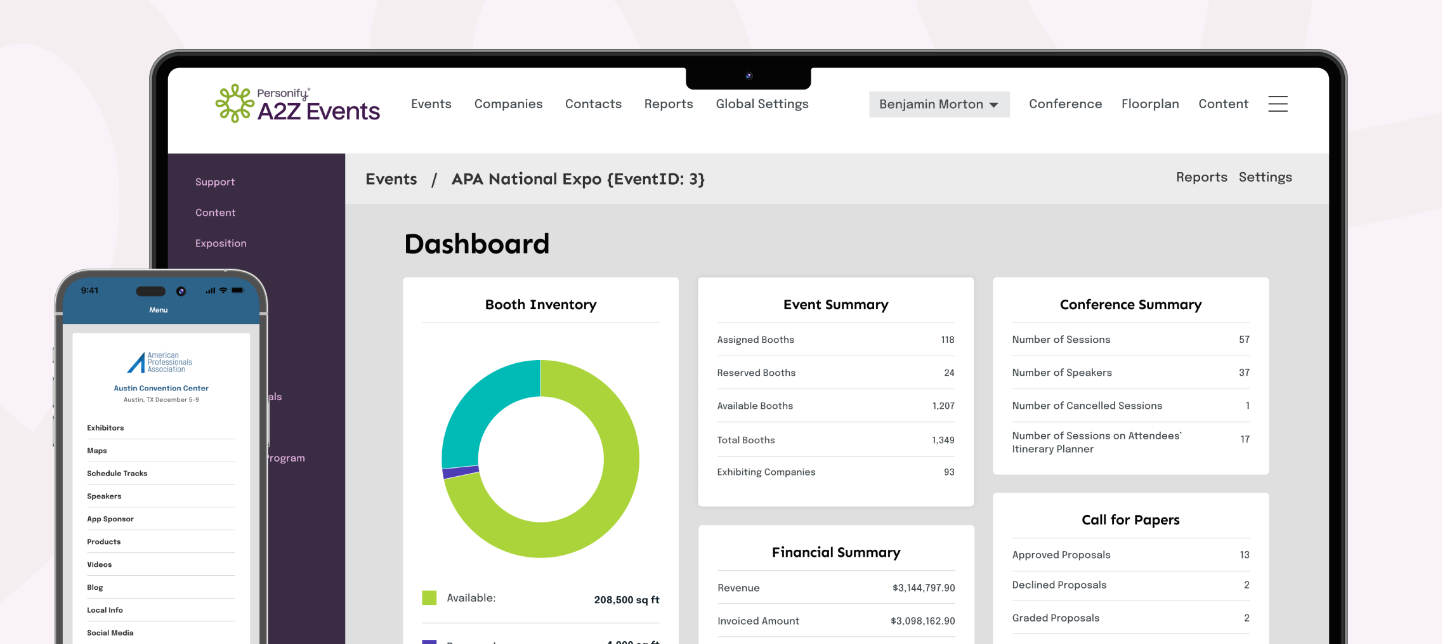1442x644 pixels.
Task: Tap Products in the phone menu
Action: (160, 542)
